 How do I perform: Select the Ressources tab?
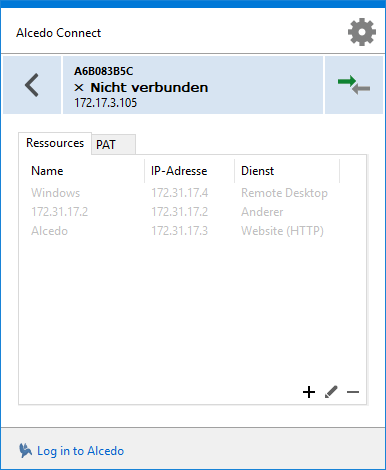[x=55, y=143]
